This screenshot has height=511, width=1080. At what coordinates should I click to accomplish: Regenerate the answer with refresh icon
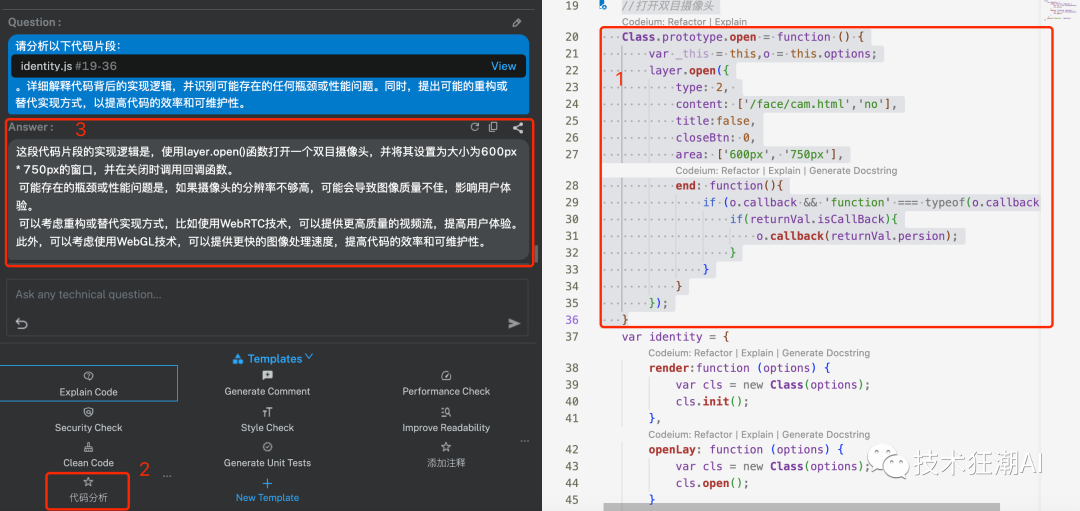pyautogui.click(x=475, y=127)
